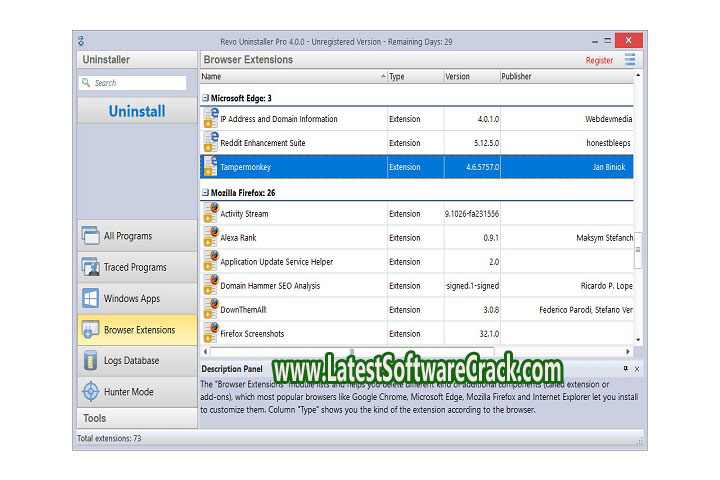Click version 5.12.5.0 cell

tap(472, 143)
